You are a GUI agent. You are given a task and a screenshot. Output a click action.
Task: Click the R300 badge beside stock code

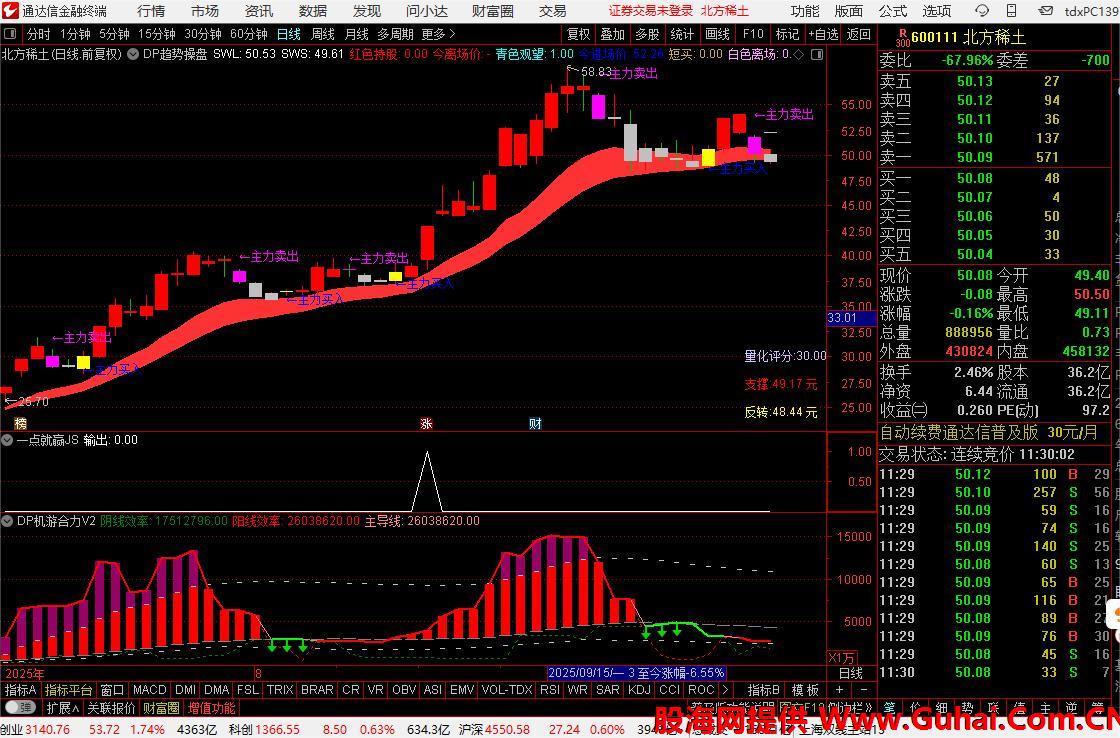[903, 37]
